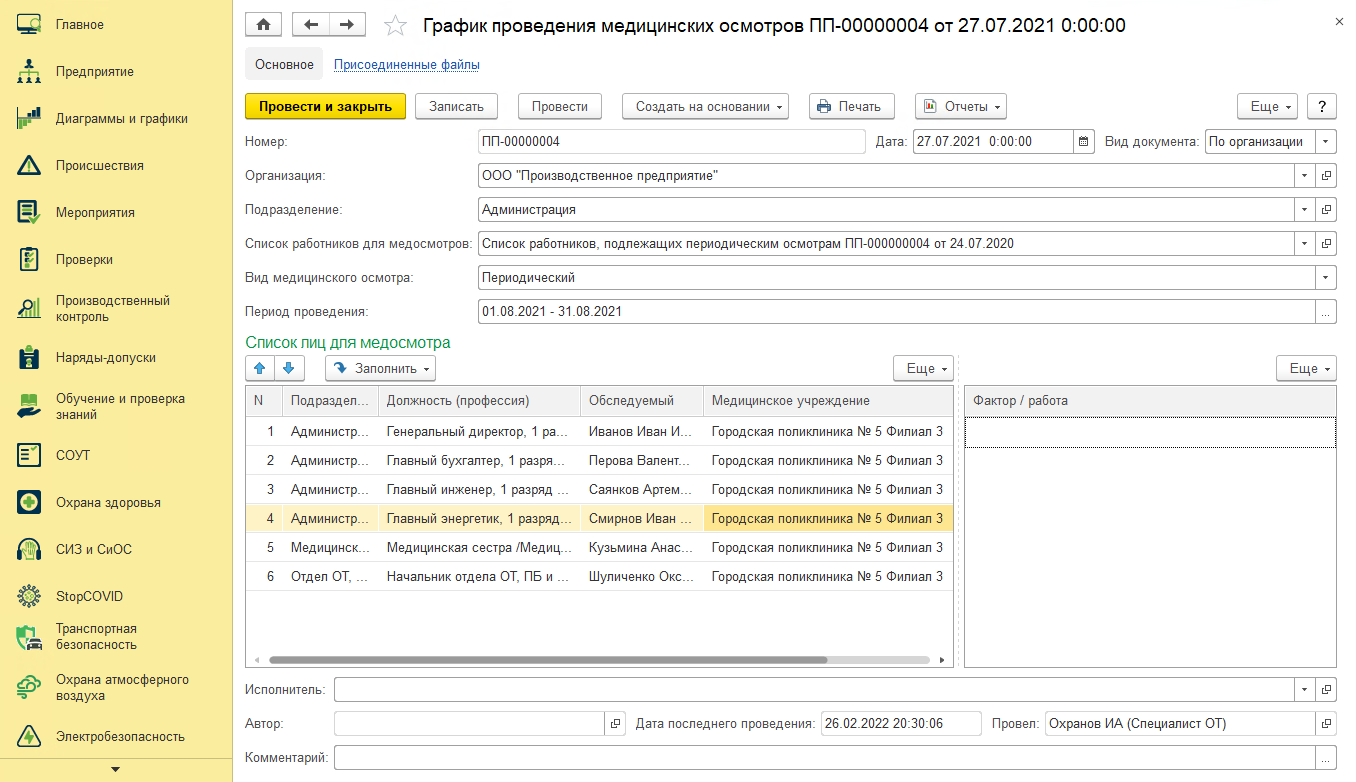Screen dimensions: 1356x782
Task: Navigate forward with right arrow
Action: (x=346, y=25)
